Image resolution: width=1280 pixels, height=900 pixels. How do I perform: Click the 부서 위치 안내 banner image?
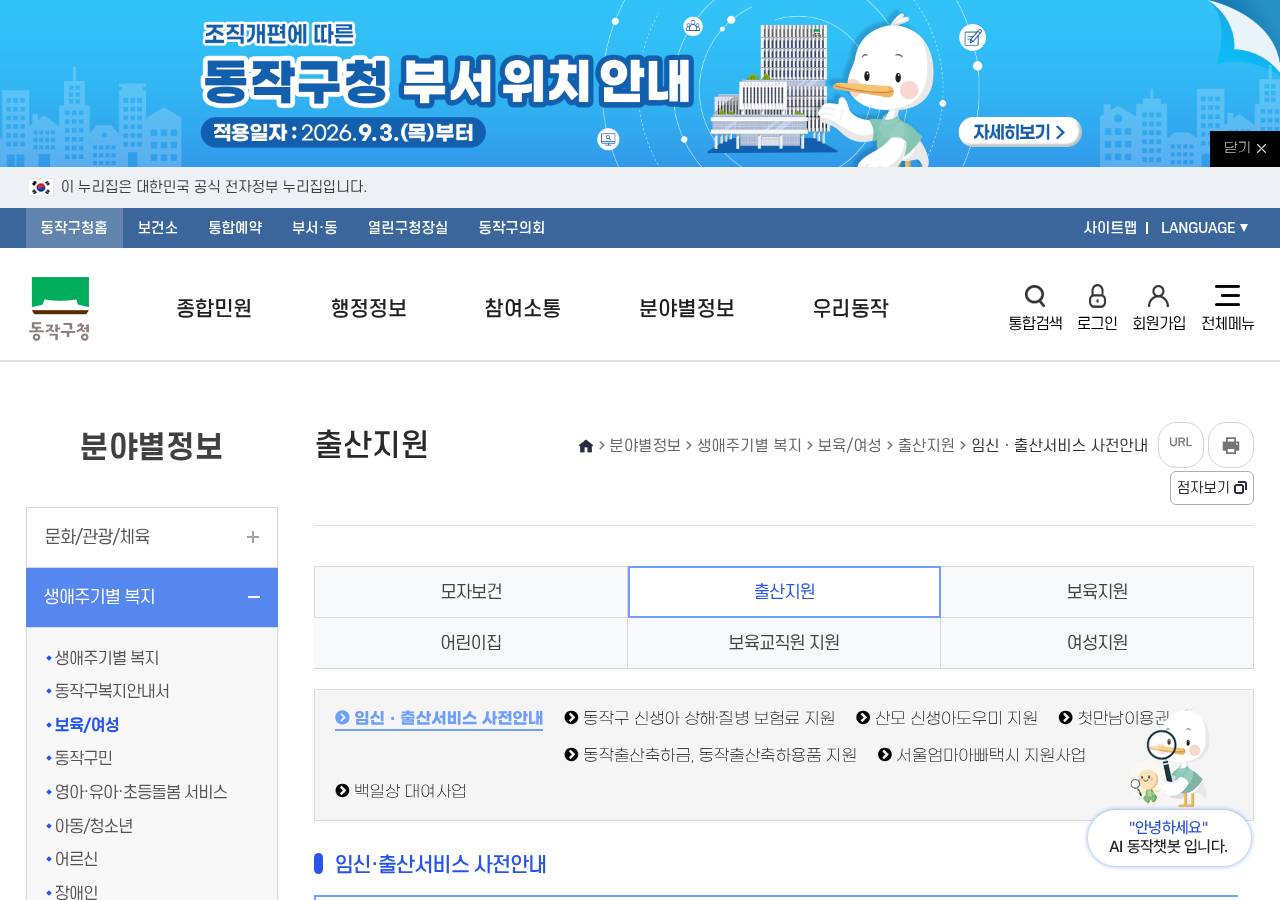(640, 83)
